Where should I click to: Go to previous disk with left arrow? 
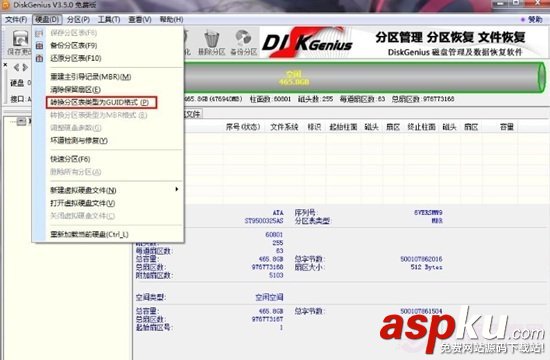(16, 67)
